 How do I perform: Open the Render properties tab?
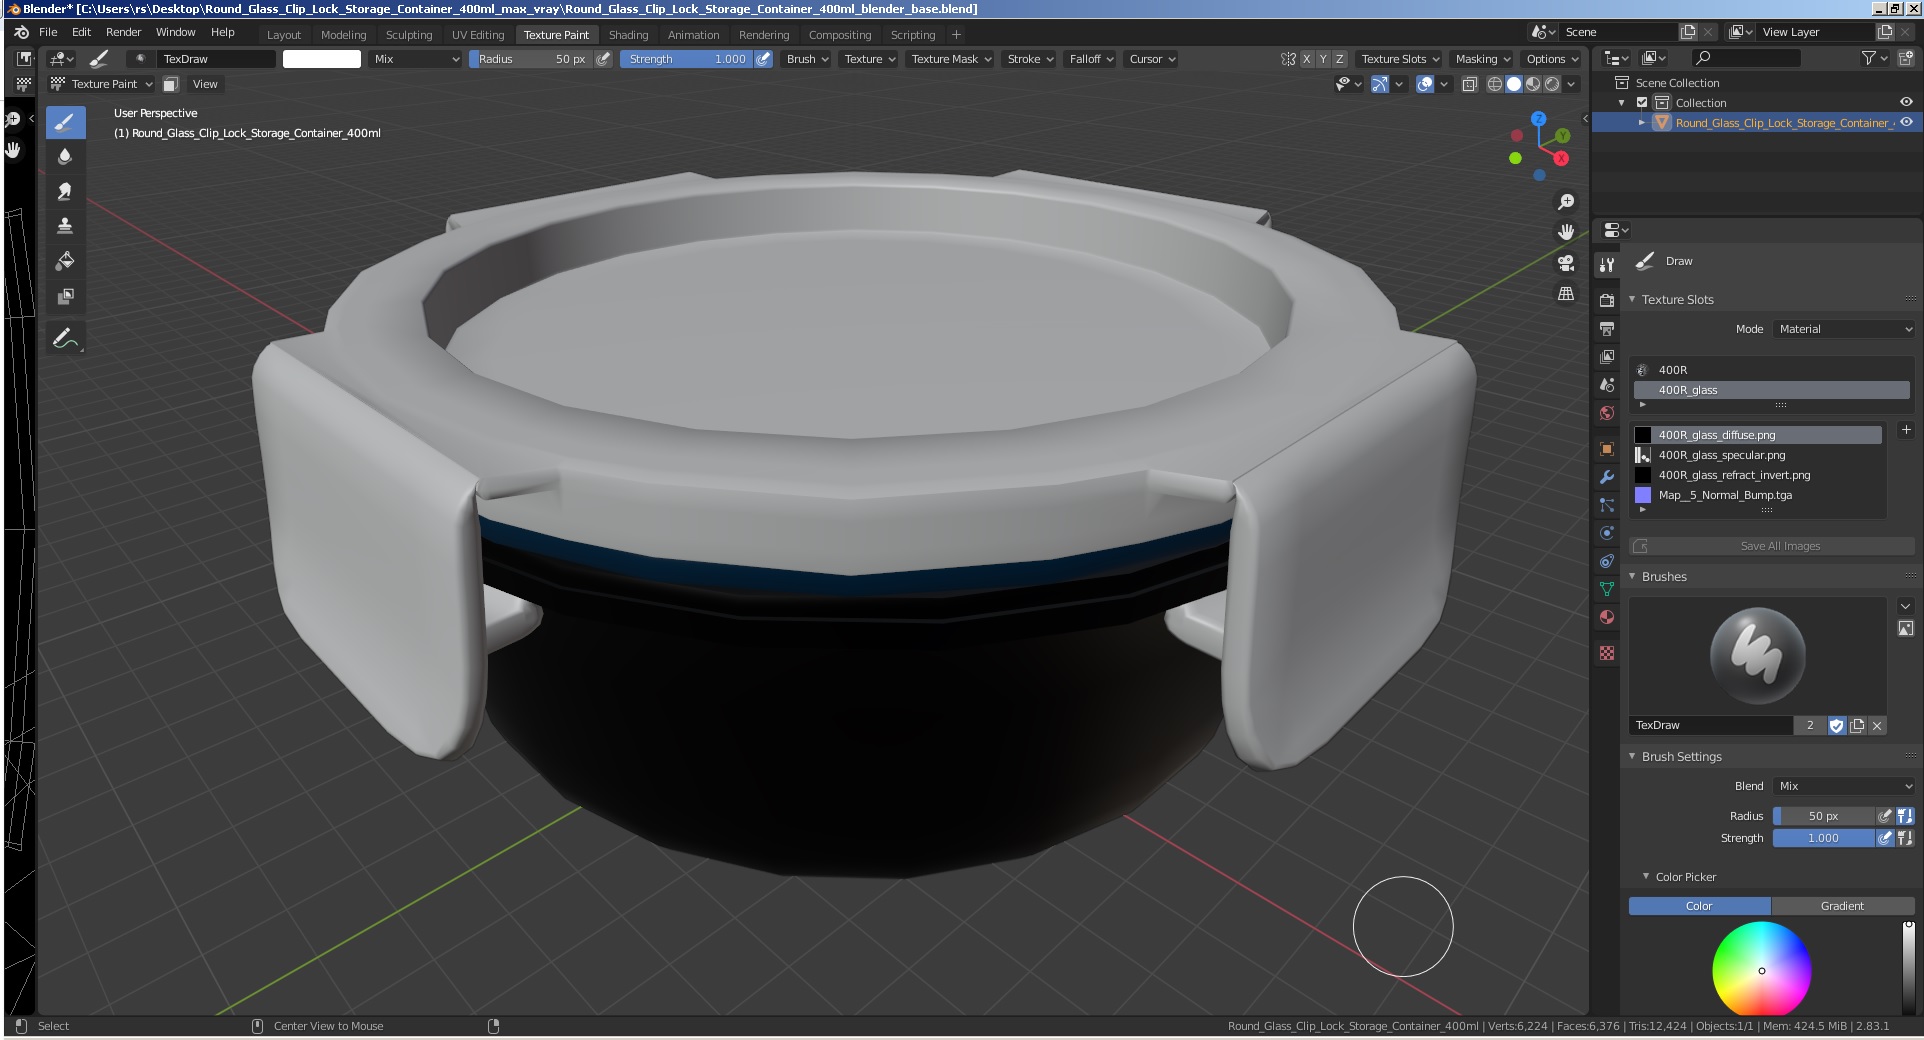tap(1607, 300)
